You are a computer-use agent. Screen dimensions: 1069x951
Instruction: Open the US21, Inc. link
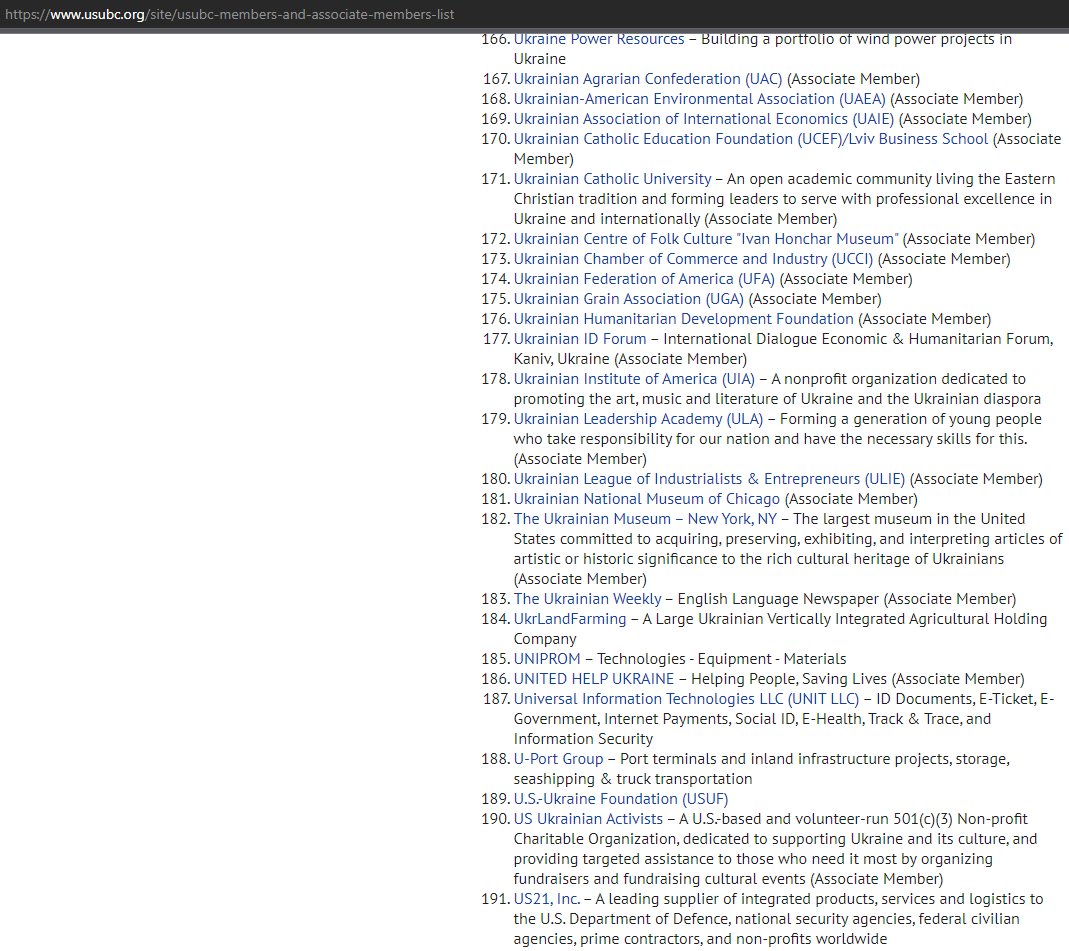pos(547,899)
